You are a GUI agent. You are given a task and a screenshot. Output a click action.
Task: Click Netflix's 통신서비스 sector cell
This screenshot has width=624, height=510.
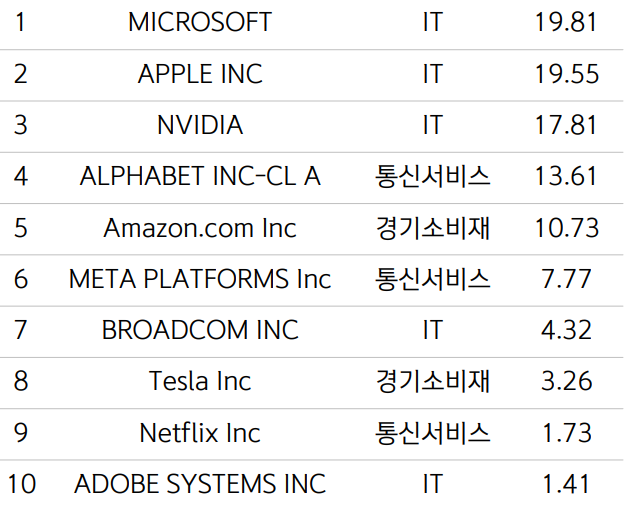pyautogui.click(x=432, y=433)
